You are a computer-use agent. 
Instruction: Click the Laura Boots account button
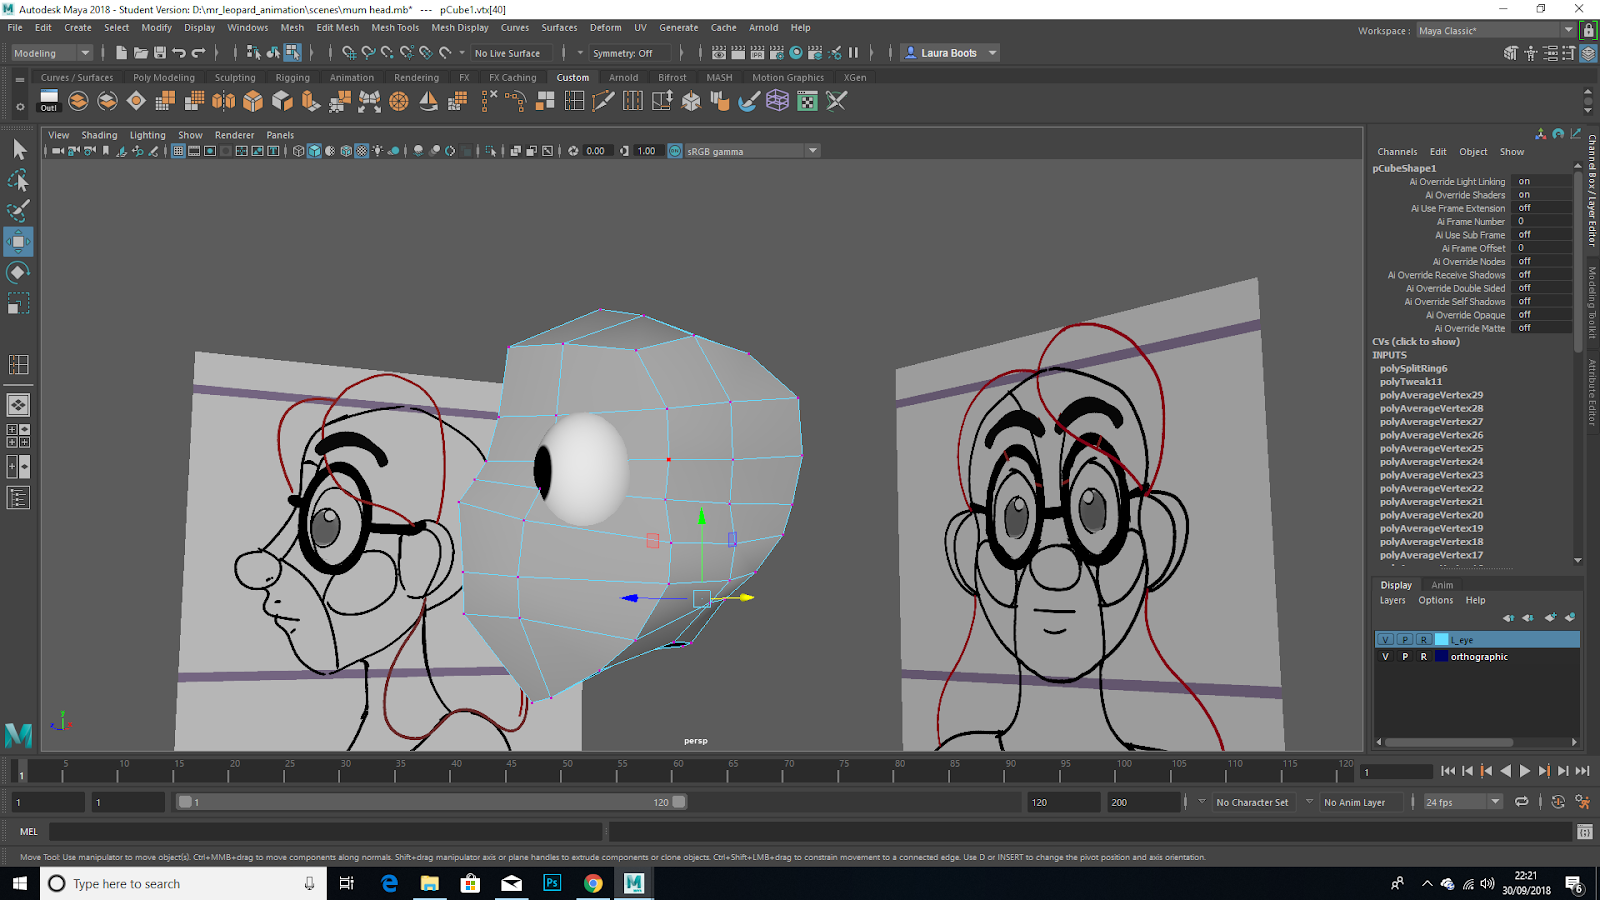coord(950,53)
